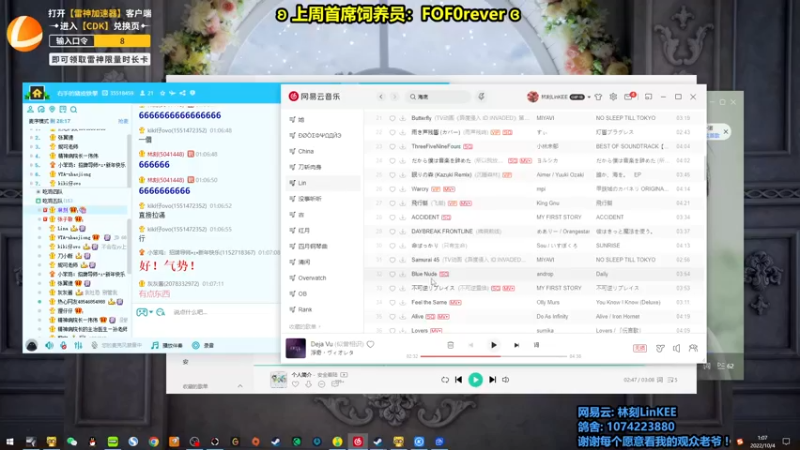Like the Warcry song heart
Viewport: 800px width, 450px height.
click(392, 189)
